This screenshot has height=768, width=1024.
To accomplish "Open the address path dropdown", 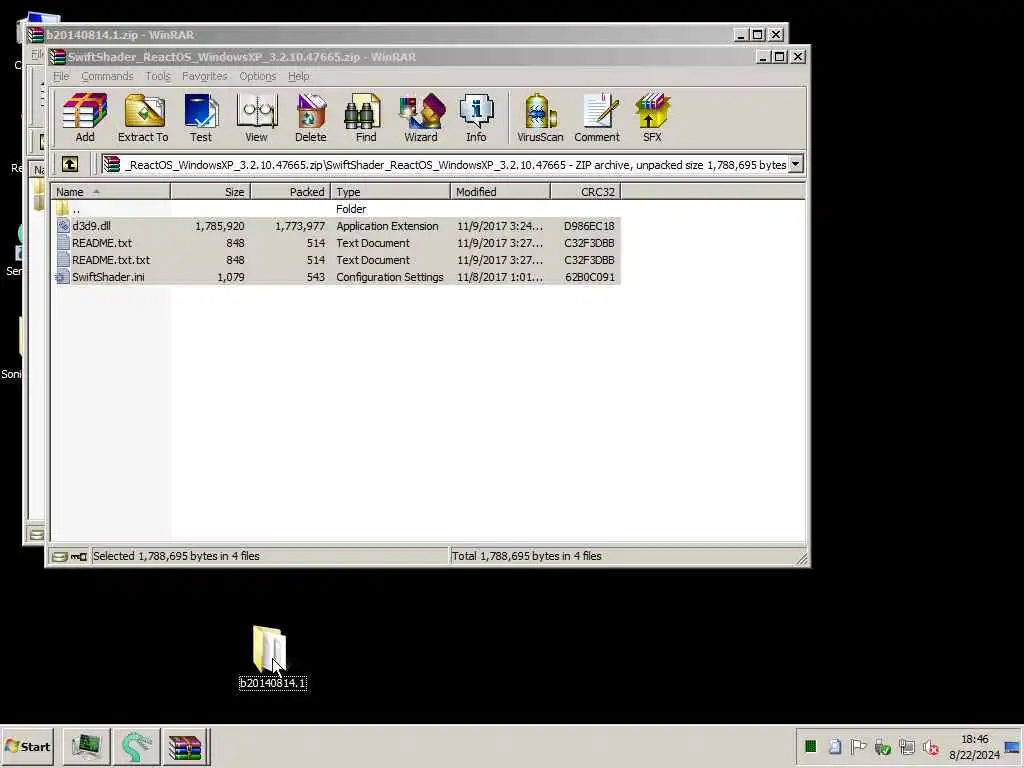I will (x=795, y=165).
